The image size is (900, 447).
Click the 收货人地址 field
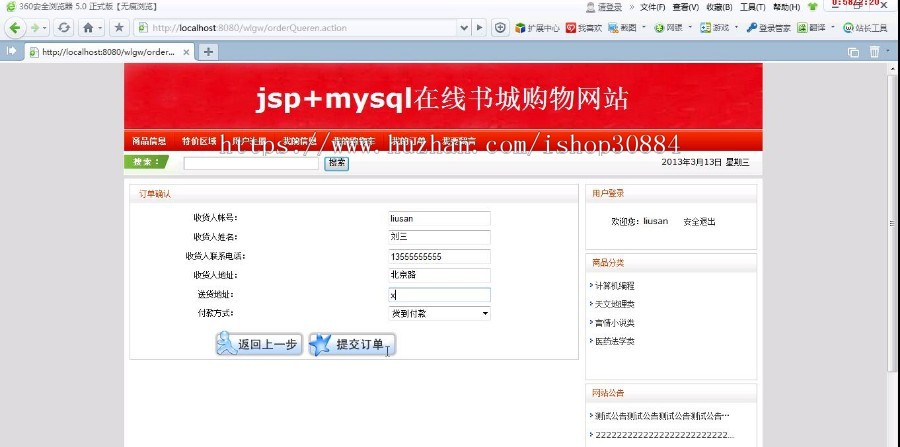click(x=439, y=275)
